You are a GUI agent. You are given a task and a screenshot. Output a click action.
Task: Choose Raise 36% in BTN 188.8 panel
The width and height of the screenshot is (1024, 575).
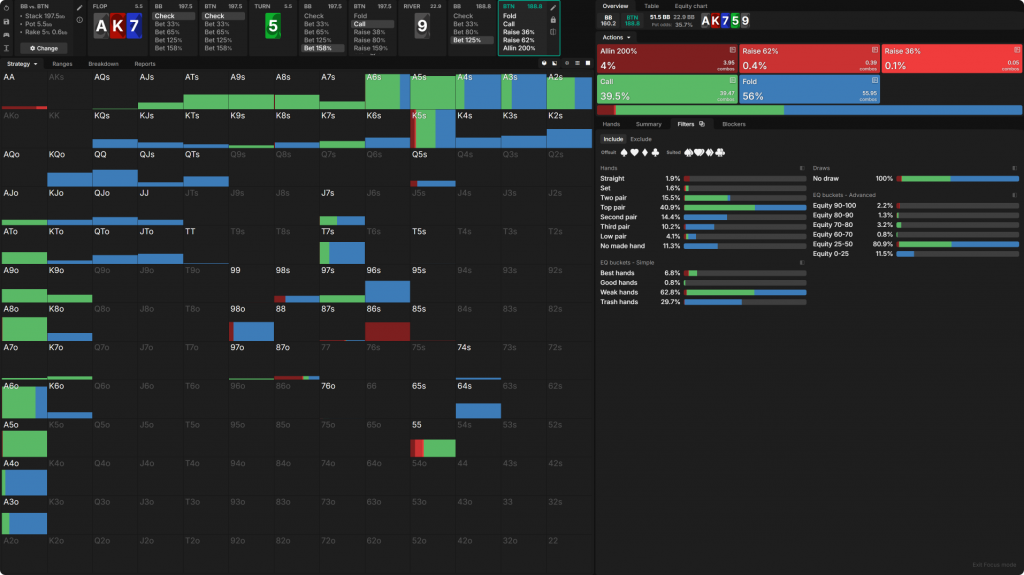[519, 32]
